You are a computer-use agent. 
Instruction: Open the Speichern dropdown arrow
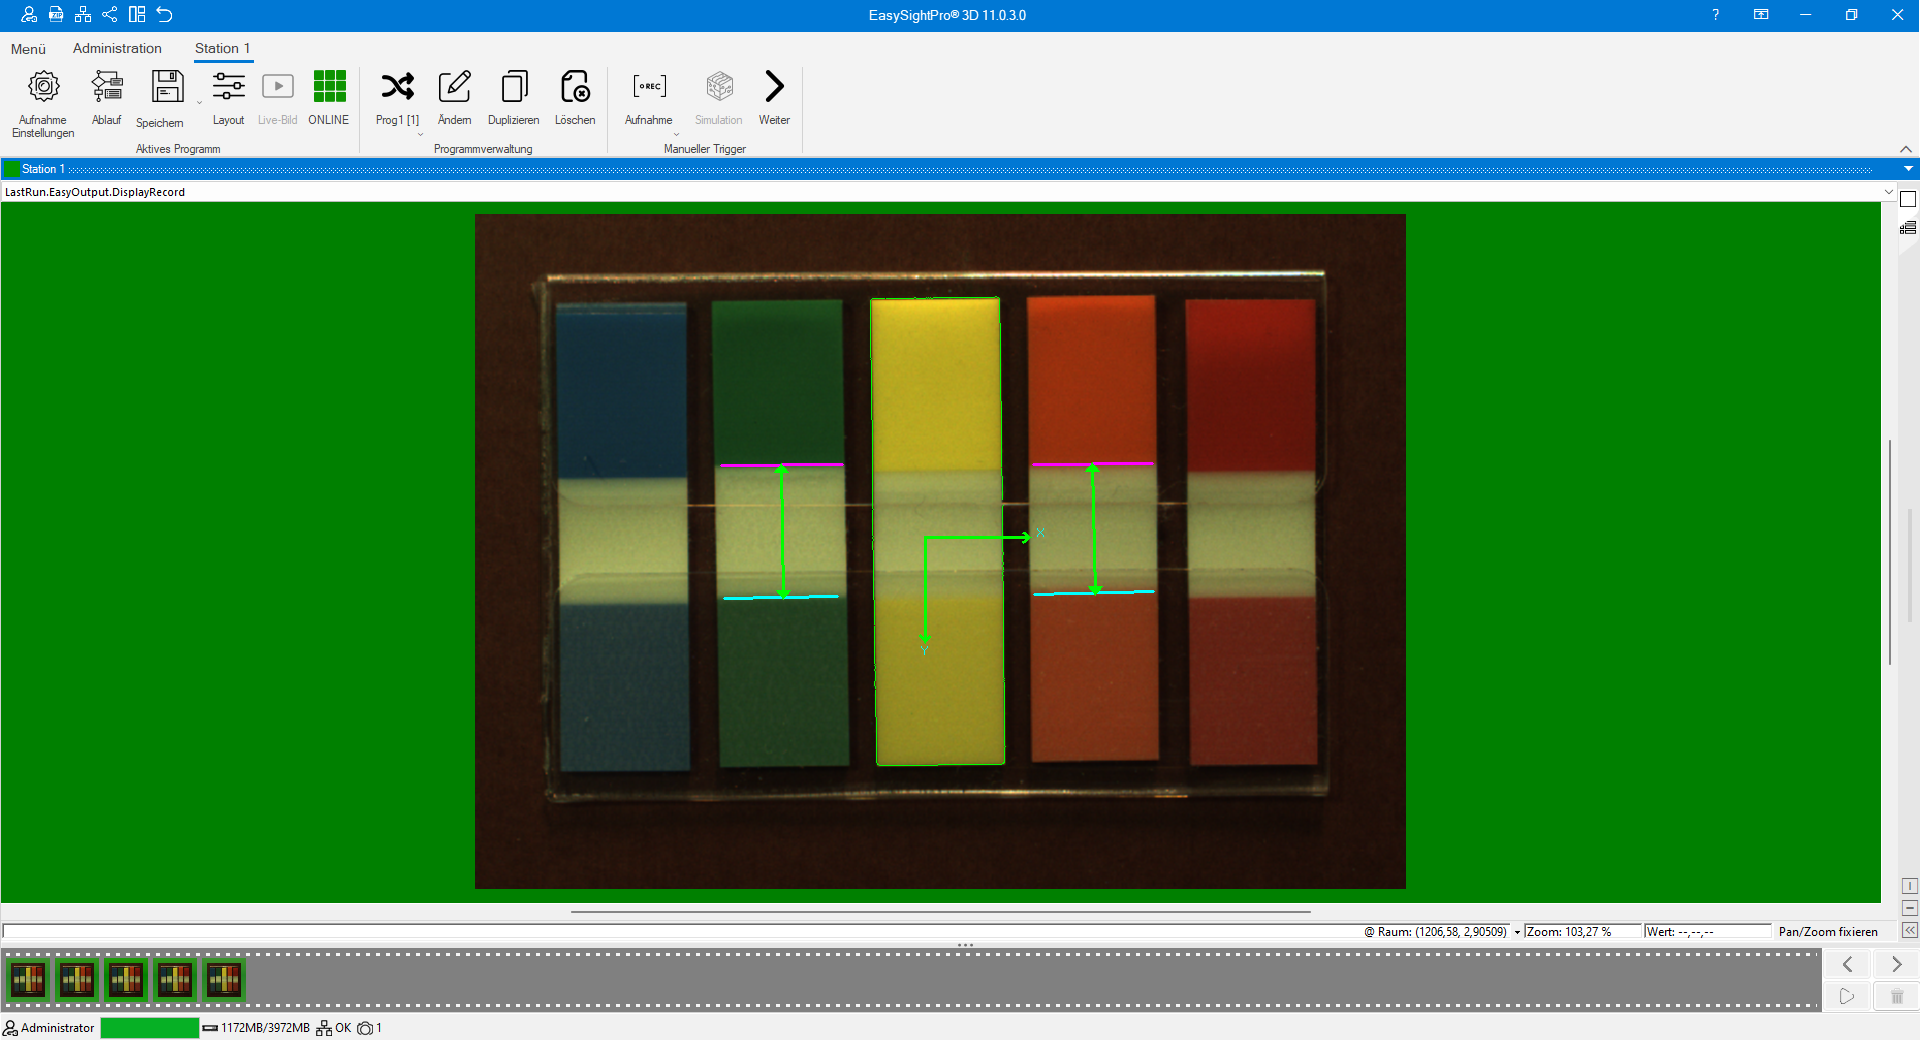tap(199, 103)
